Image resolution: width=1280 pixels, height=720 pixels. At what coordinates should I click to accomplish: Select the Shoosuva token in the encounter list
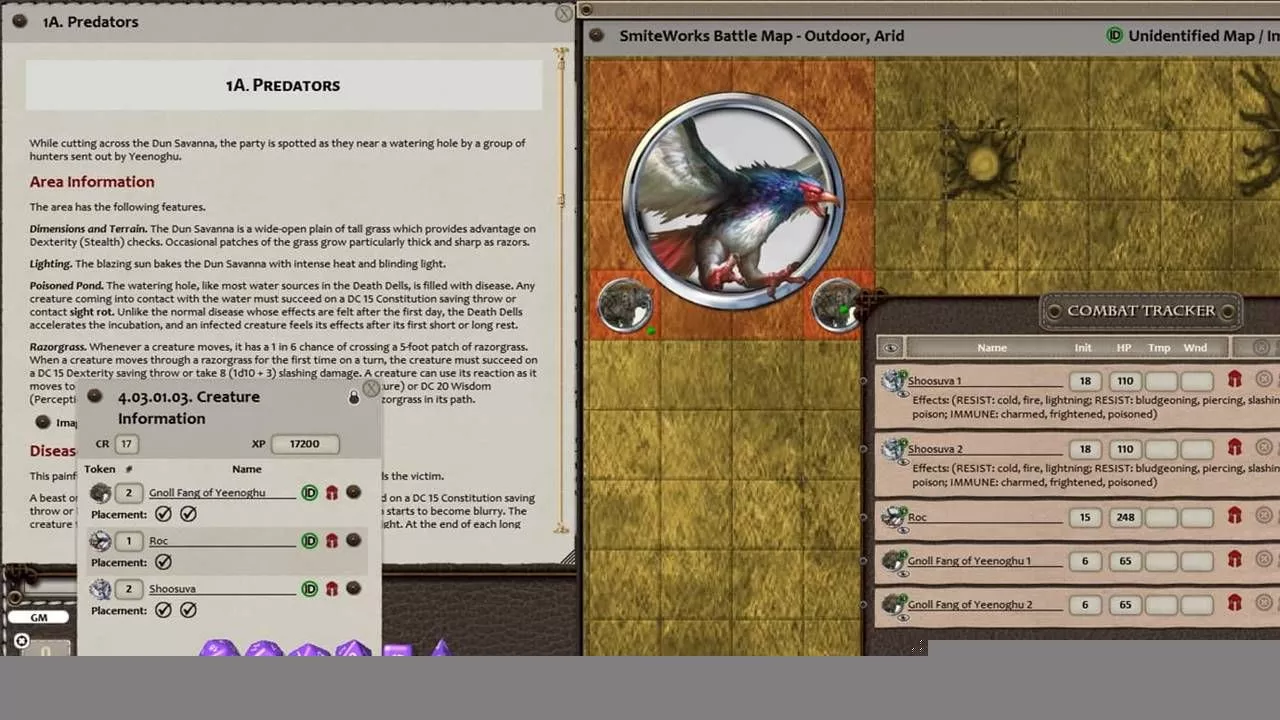[100, 589]
